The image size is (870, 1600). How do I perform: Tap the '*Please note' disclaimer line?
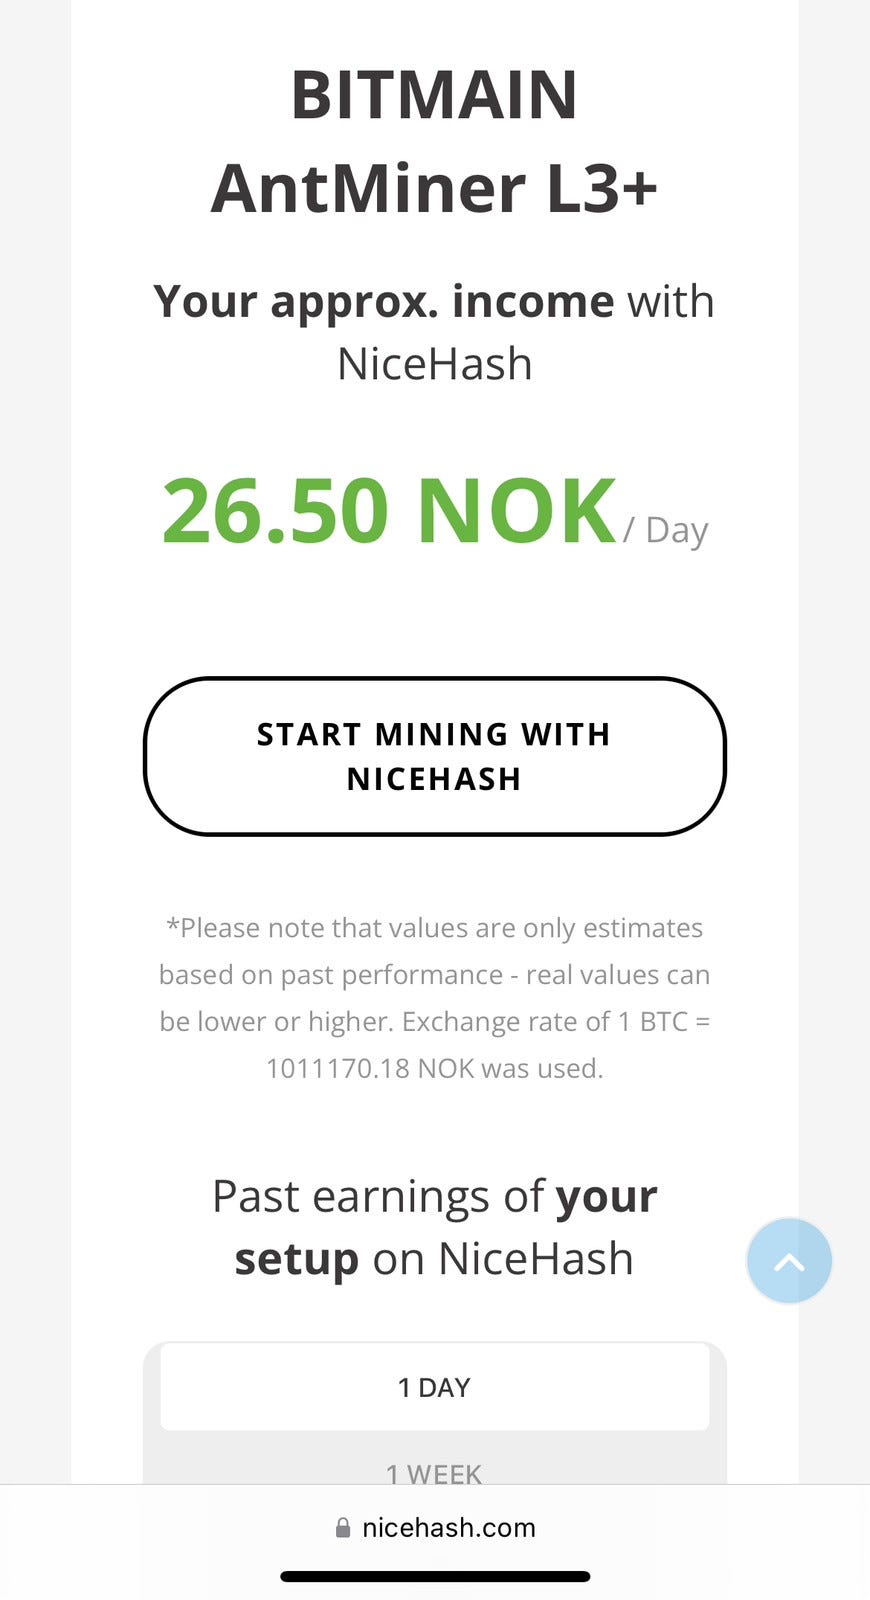pos(435,928)
